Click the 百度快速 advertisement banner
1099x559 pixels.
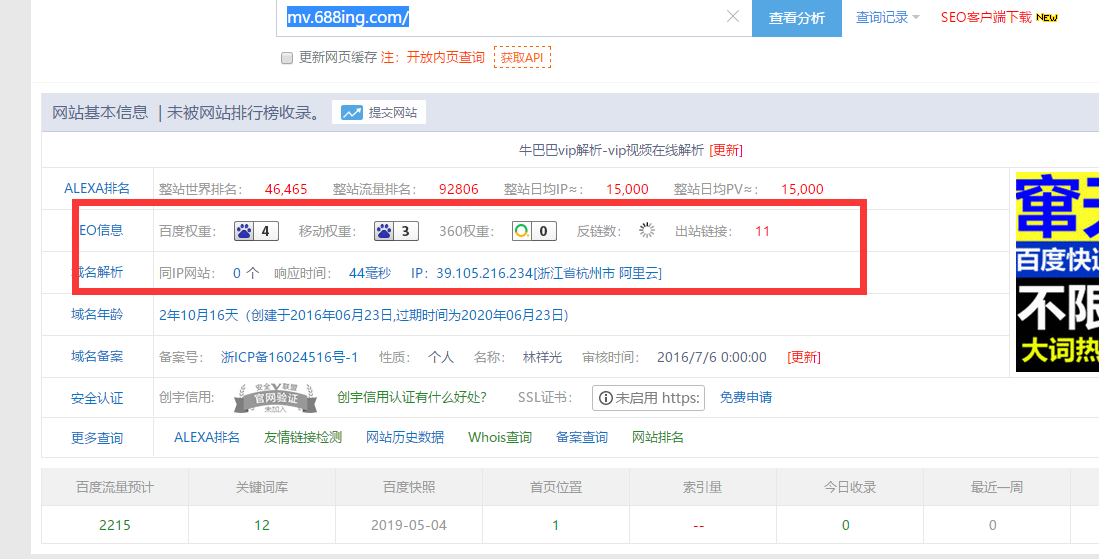[1057, 272]
